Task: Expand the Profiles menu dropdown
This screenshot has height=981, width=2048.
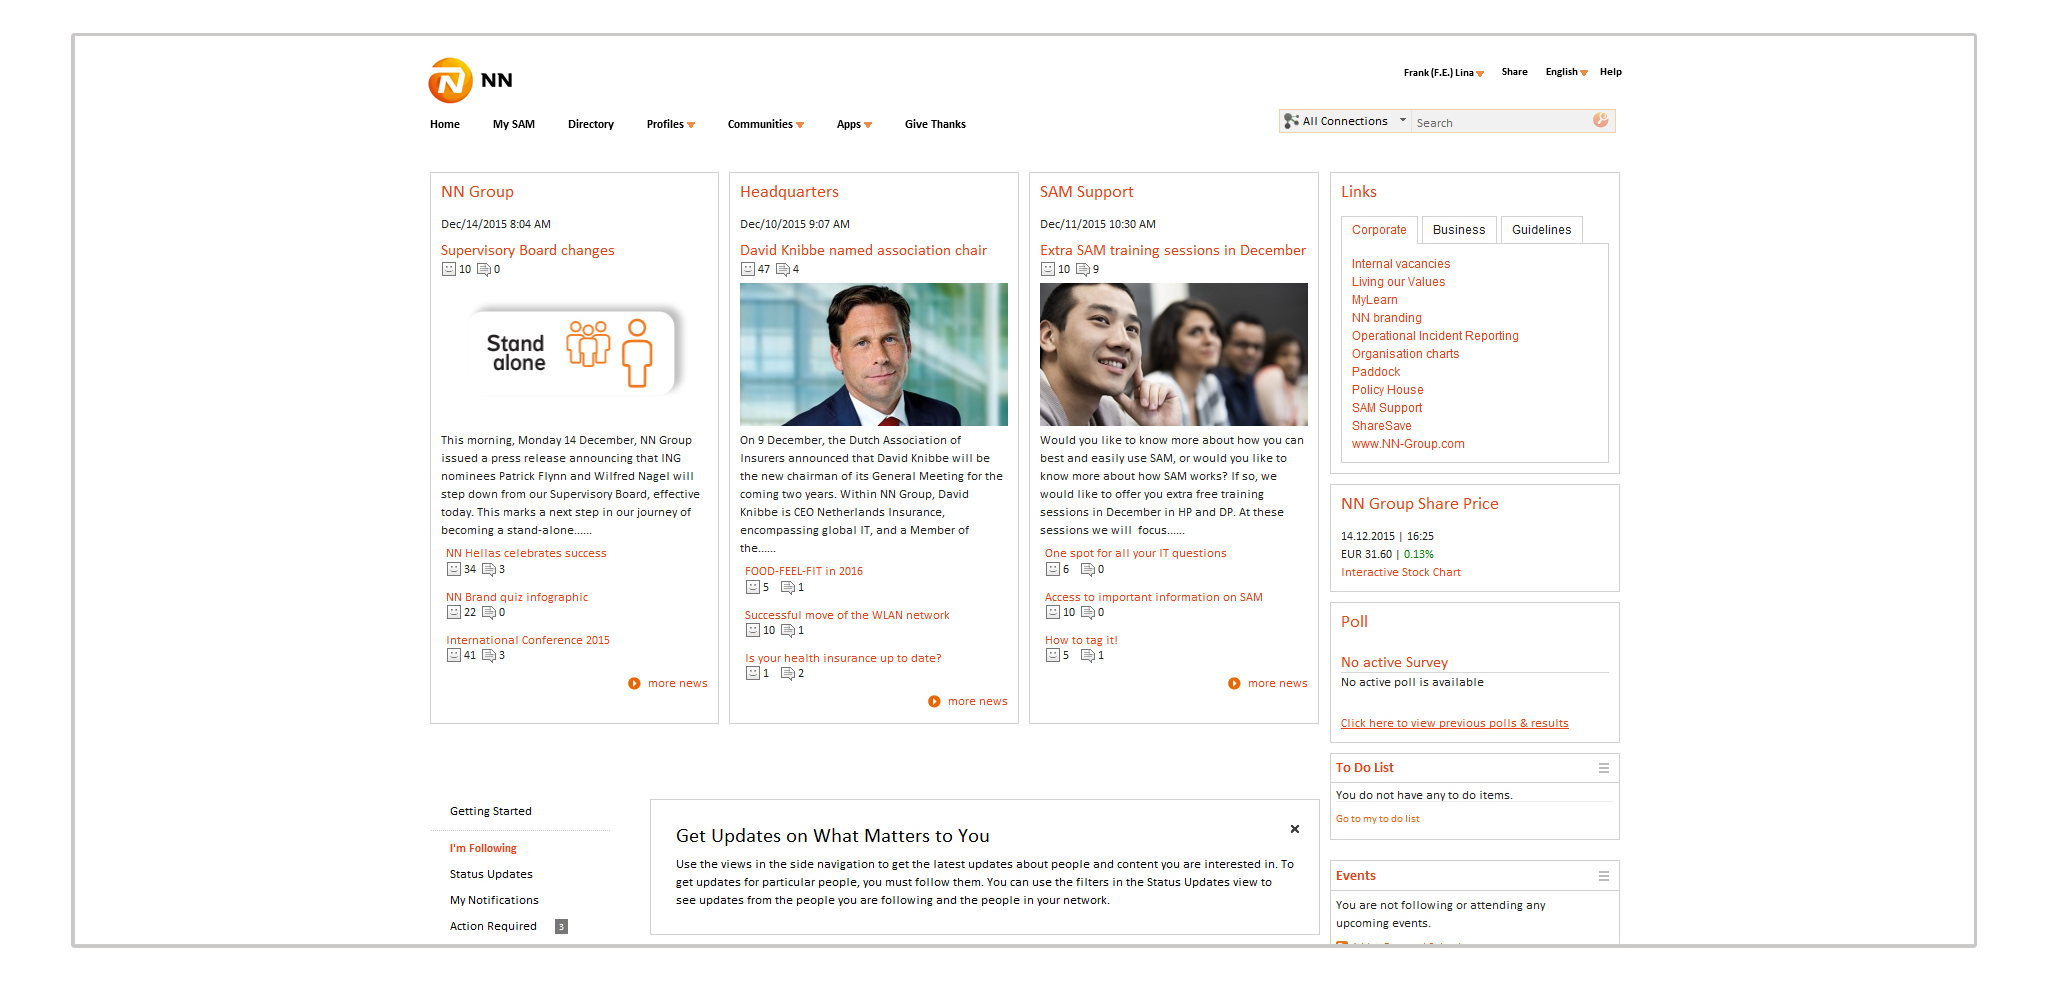Action: coord(691,125)
